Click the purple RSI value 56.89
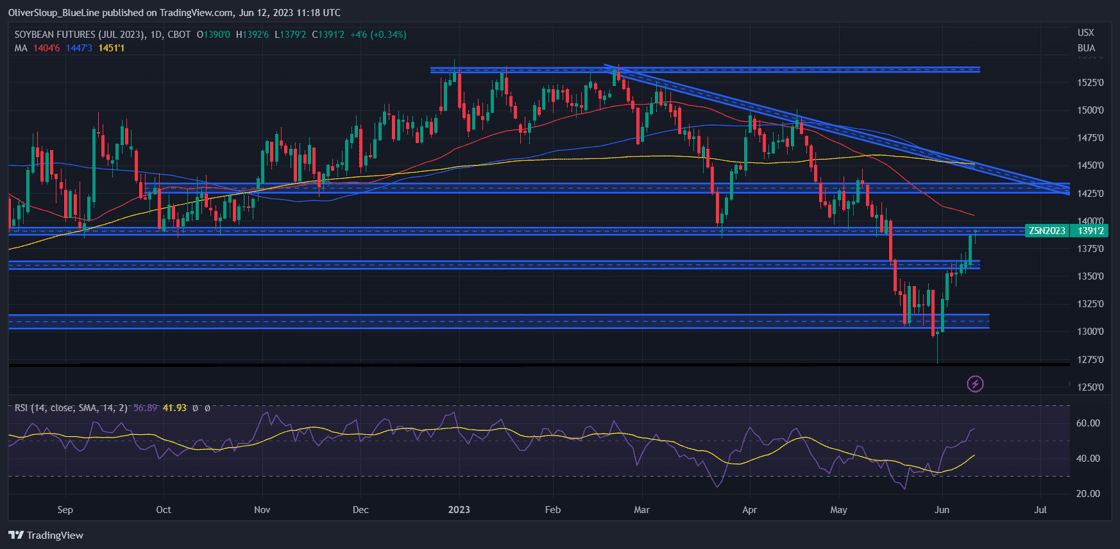Image resolution: width=1120 pixels, height=549 pixels. tap(146, 408)
